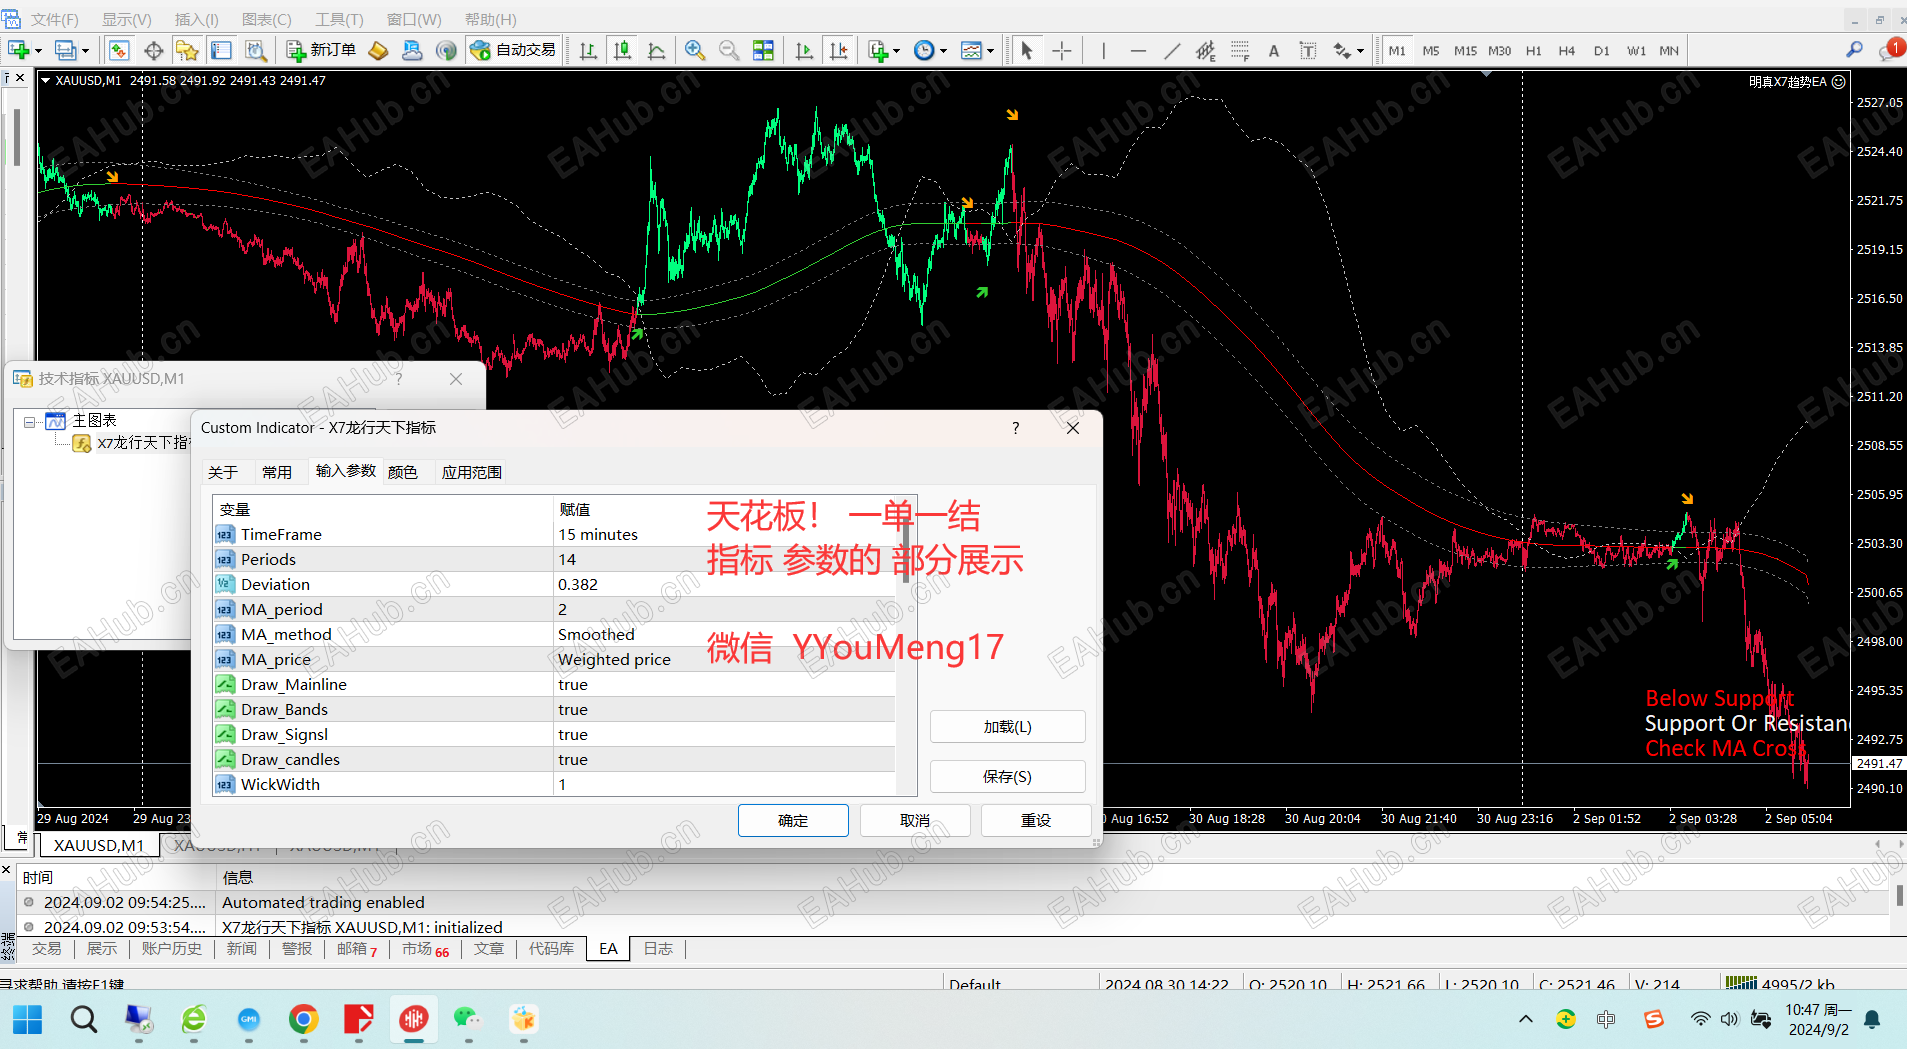Open the 颜色 tab in indicator dialog
The image size is (1907, 1049).
[x=403, y=471]
